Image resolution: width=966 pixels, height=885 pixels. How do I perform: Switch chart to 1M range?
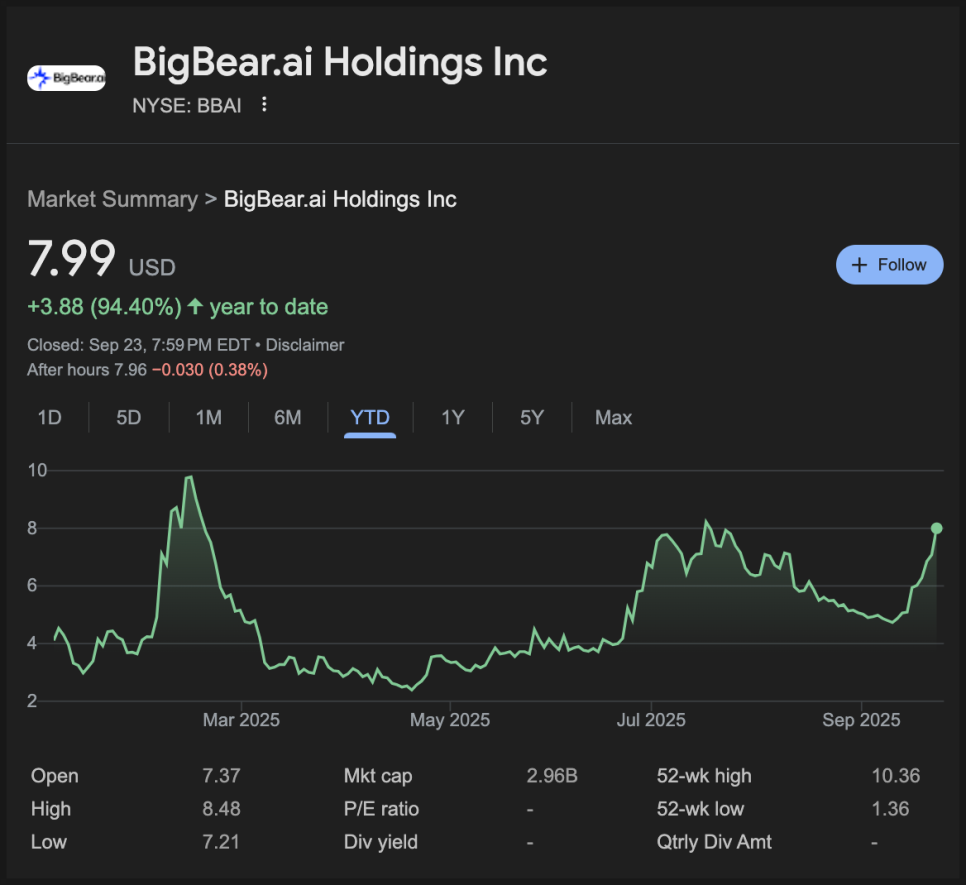[209, 418]
